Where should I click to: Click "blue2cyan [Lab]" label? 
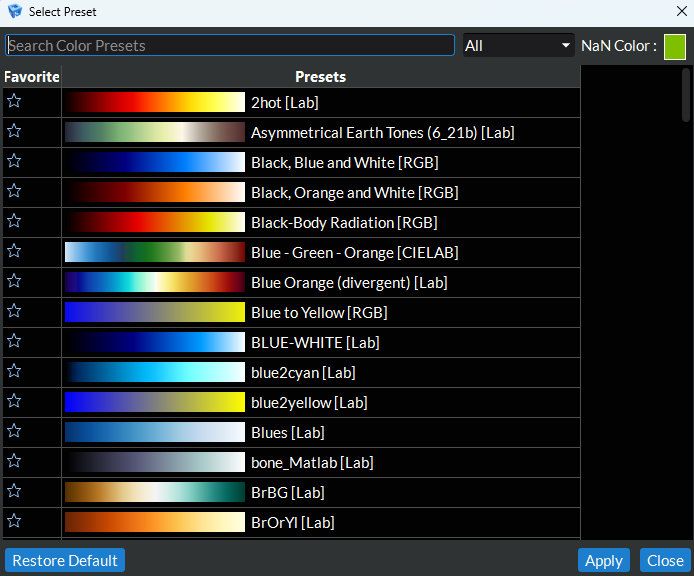[303, 373]
